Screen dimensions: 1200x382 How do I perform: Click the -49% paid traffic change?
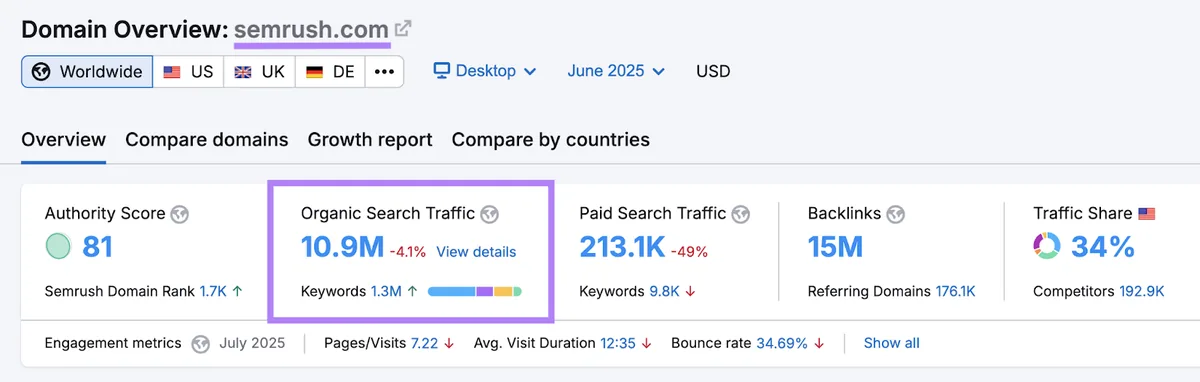pyautogui.click(x=690, y=251)
